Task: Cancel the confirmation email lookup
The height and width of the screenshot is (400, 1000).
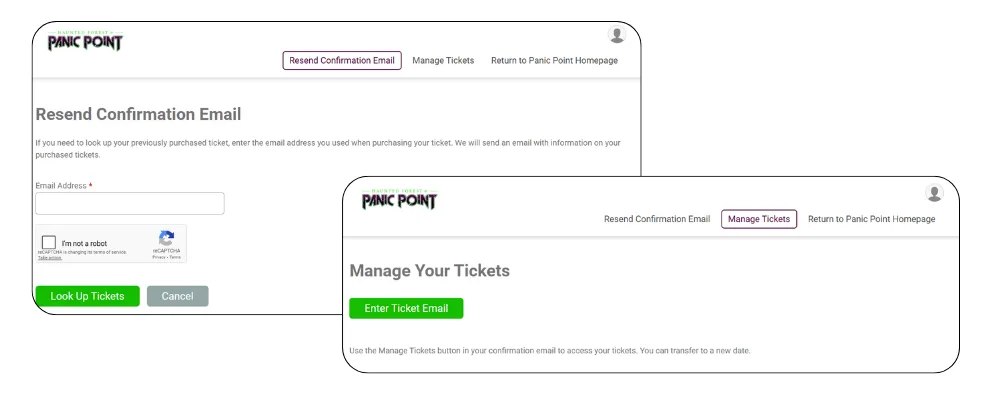Action: coord(177,296)
